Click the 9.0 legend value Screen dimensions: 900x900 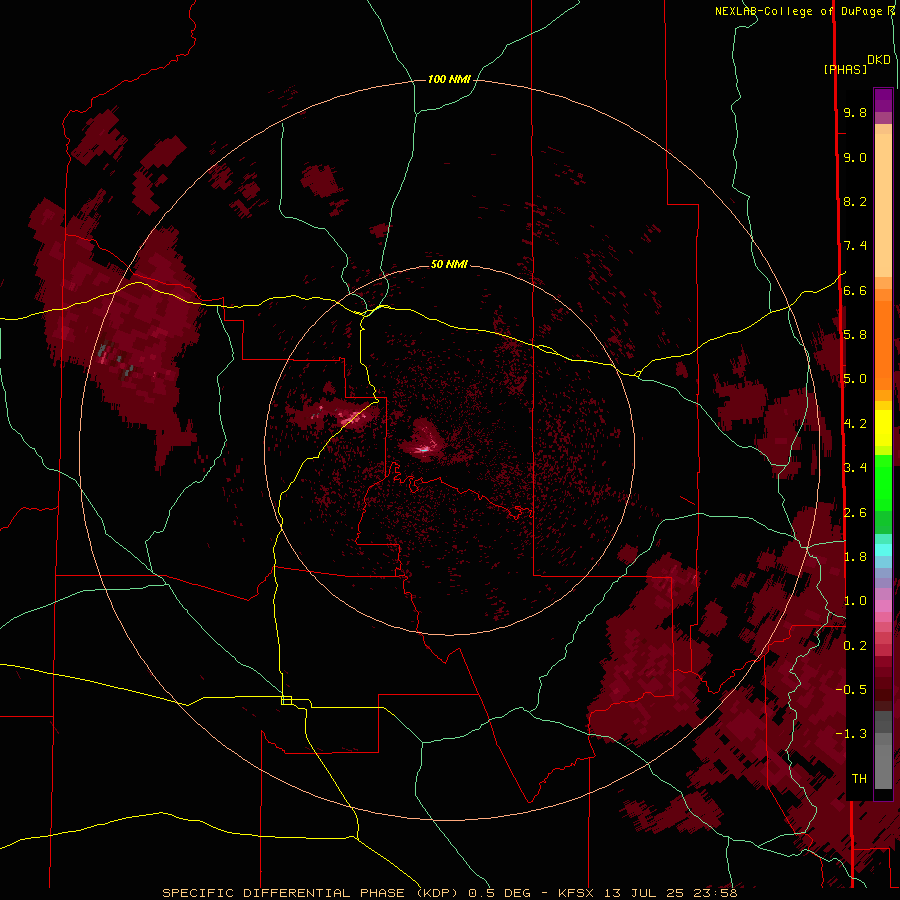click(855, 157)
